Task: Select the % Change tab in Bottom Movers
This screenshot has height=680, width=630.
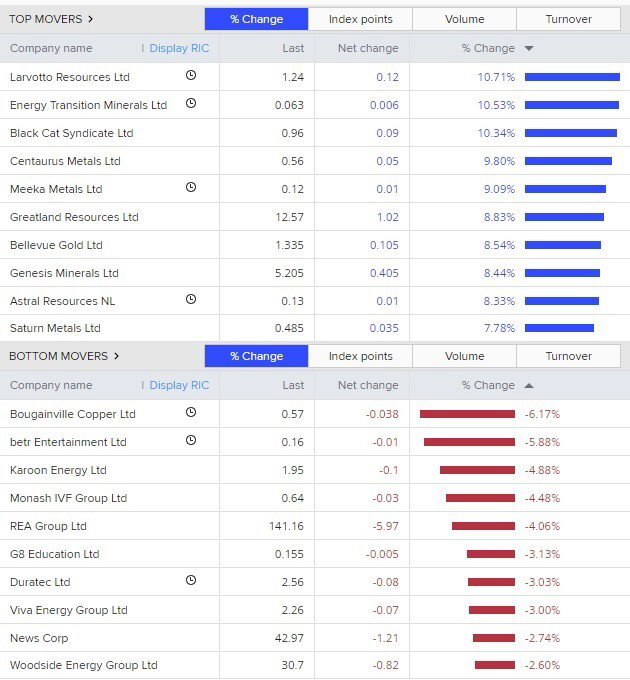Action: point(256,356)
